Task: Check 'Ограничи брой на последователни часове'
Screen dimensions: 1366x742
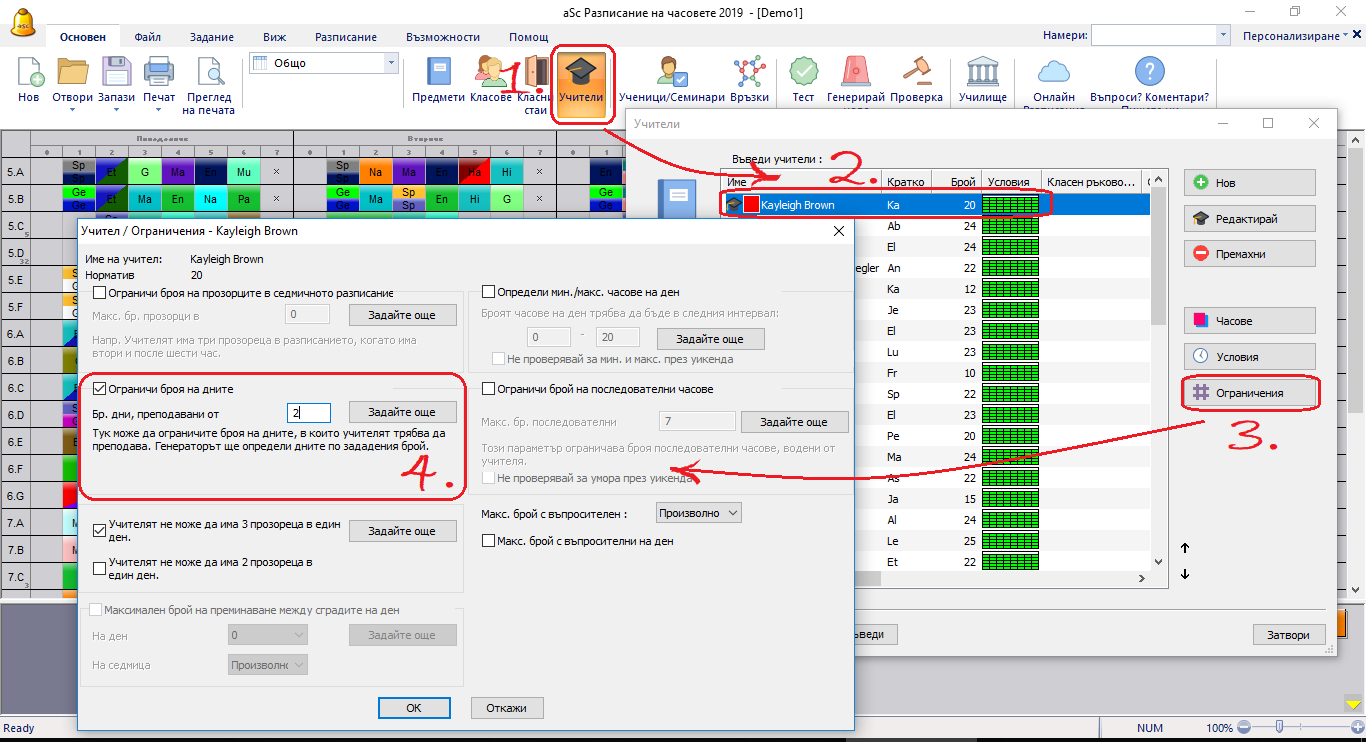Action: pos(489,389)
